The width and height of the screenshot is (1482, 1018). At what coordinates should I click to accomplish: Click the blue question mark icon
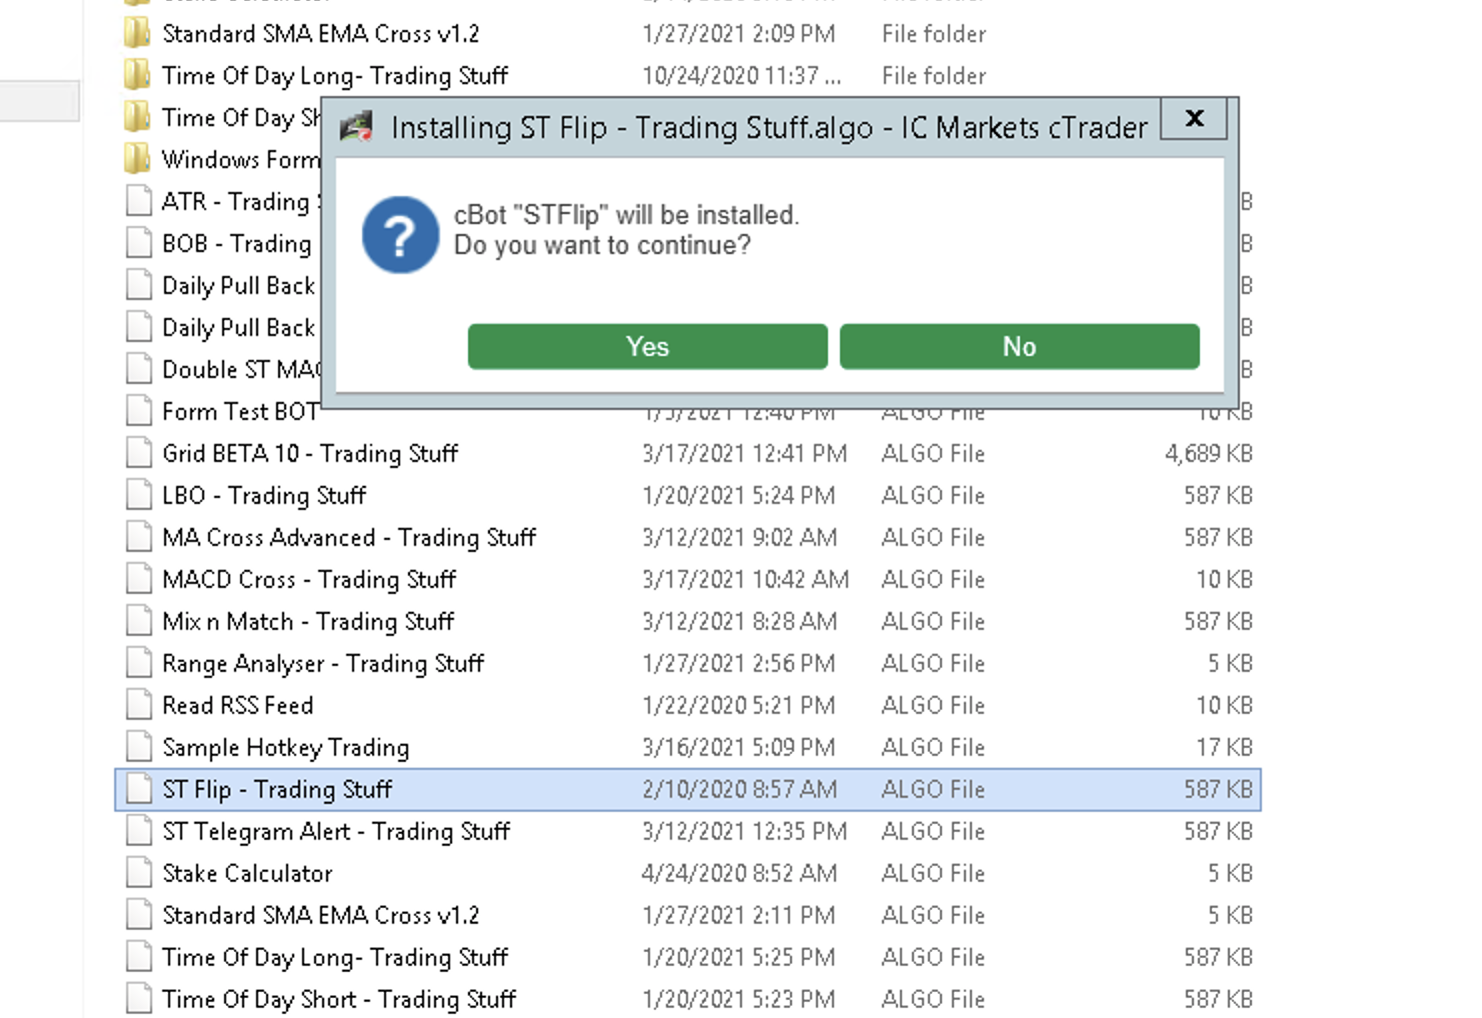pos(400,234)
